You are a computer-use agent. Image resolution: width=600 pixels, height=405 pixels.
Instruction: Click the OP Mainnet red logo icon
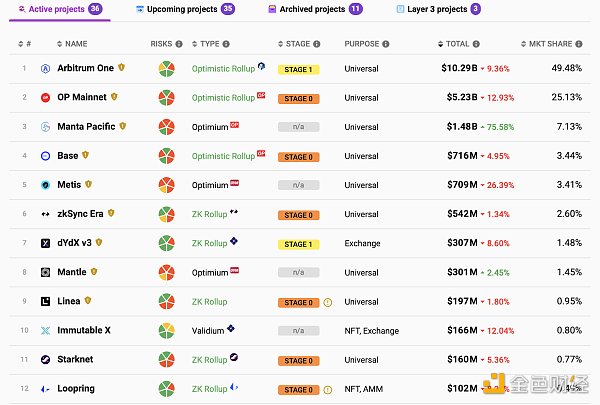(46, 98)
